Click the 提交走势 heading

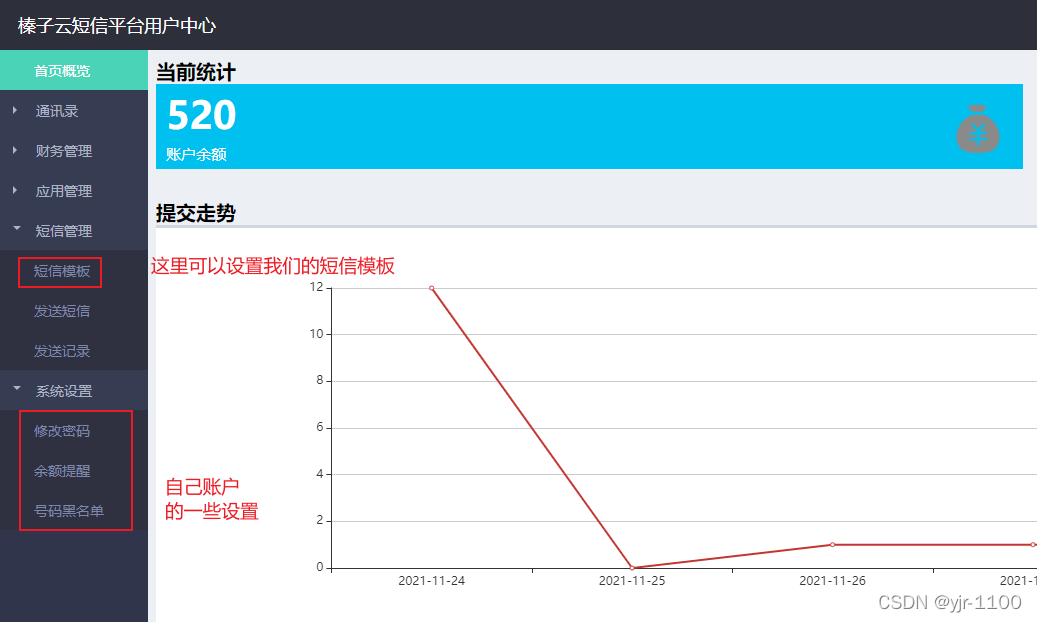196,213
